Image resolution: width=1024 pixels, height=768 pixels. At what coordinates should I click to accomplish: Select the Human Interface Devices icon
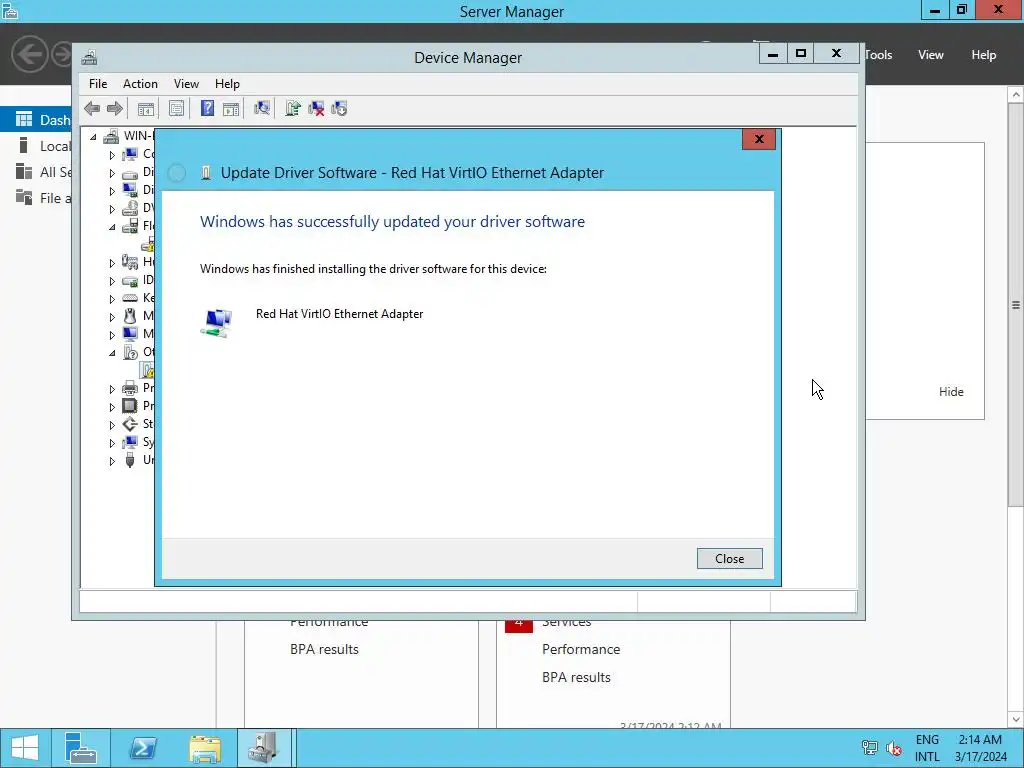coord(130,262)
